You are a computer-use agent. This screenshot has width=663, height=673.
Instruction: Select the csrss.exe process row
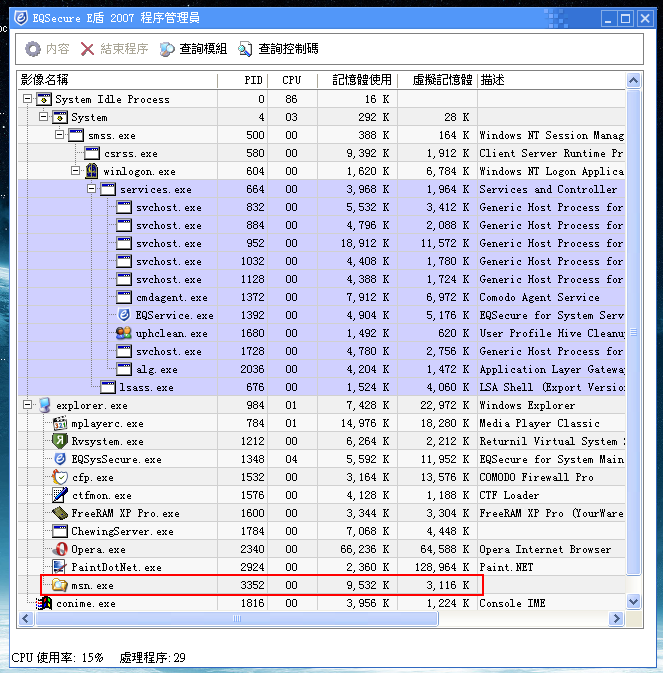[322, 153]
